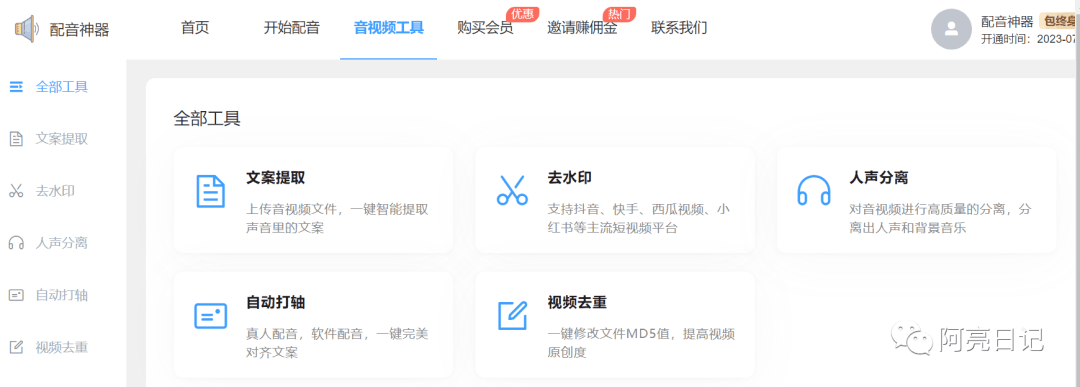Click description 一键修改文件MD5值，提高视频原创度
Image resolution: width=1080 pixels, height=387 pixels.
(641, 343)
